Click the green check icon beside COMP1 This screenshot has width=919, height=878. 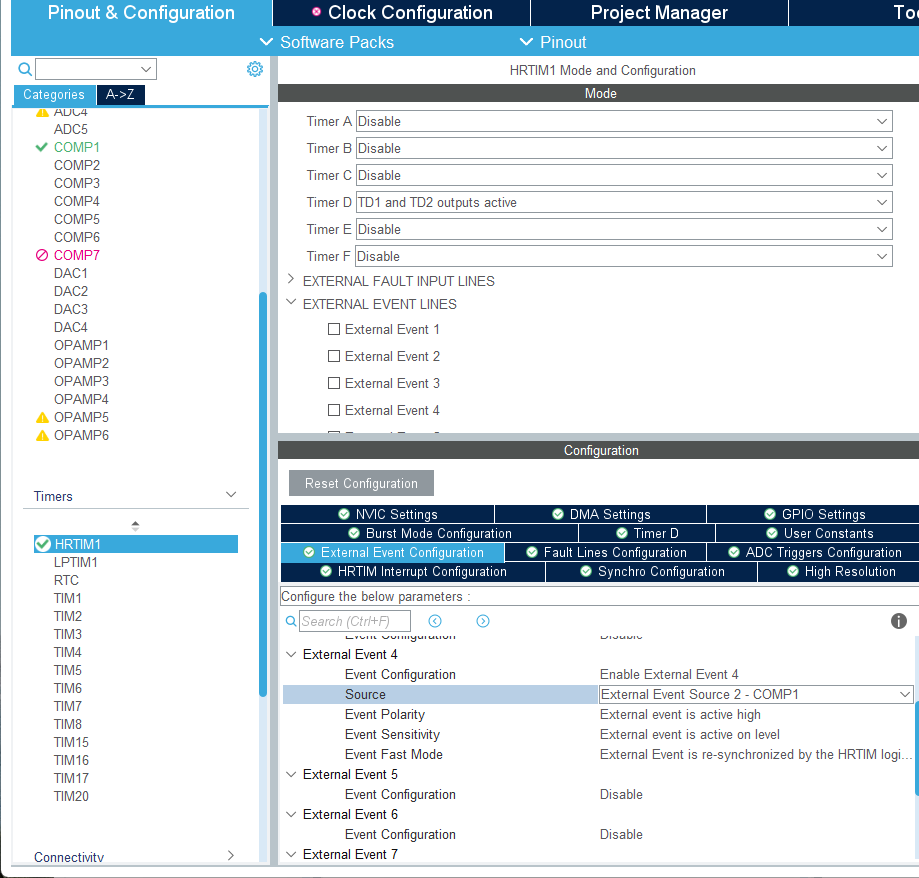[41, 147]
